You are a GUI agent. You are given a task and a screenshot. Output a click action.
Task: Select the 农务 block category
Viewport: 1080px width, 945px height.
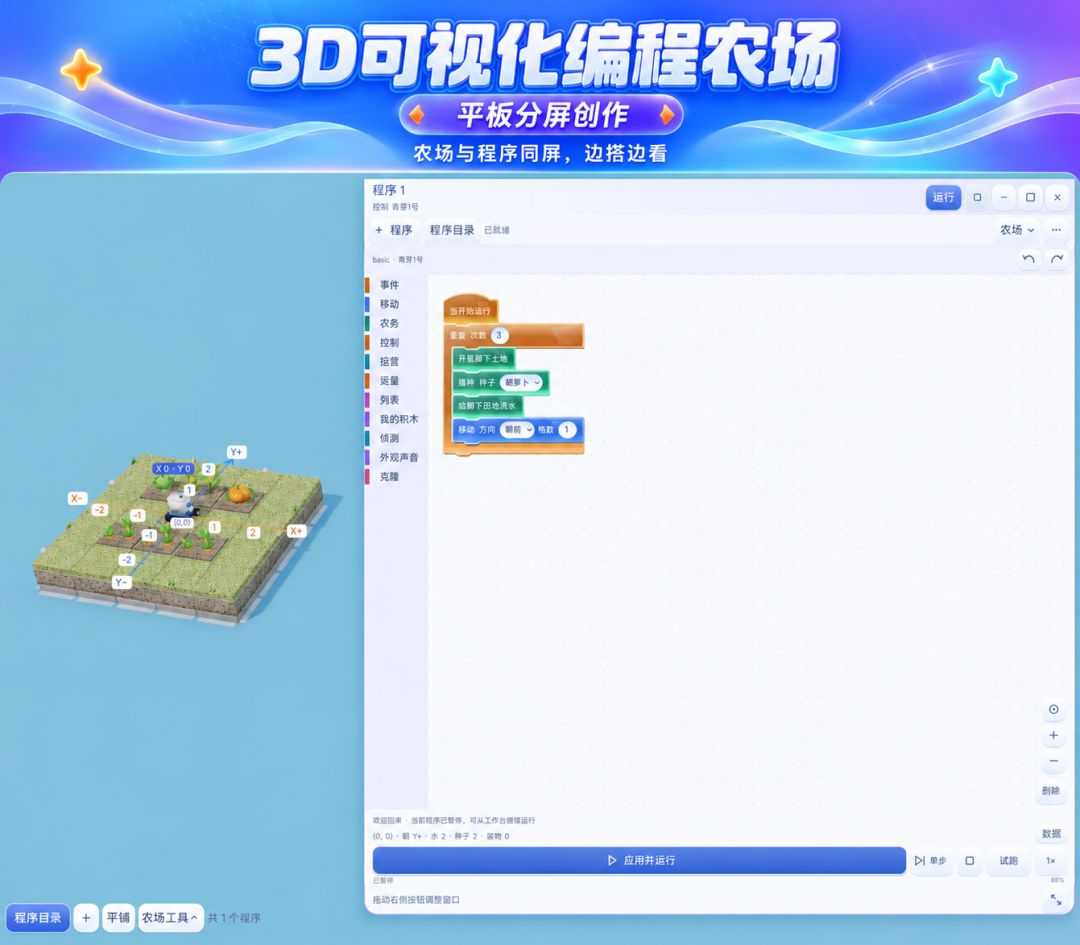tap(389, 323)
